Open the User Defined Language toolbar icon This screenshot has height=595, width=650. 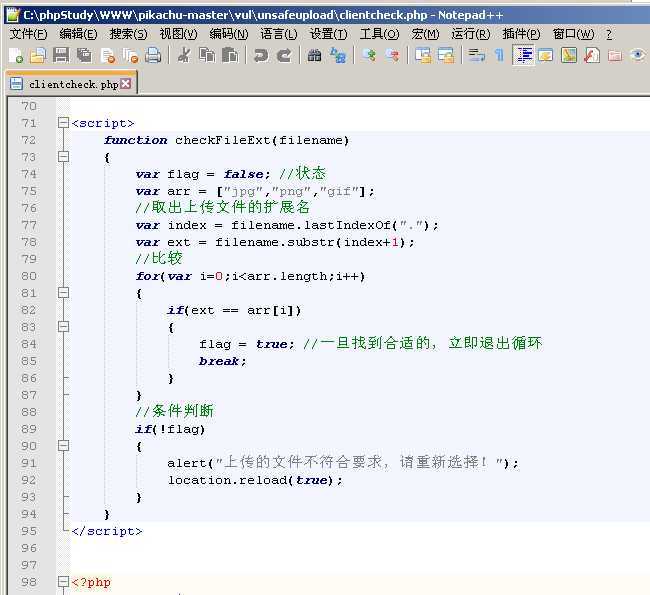tap(546, 55)
